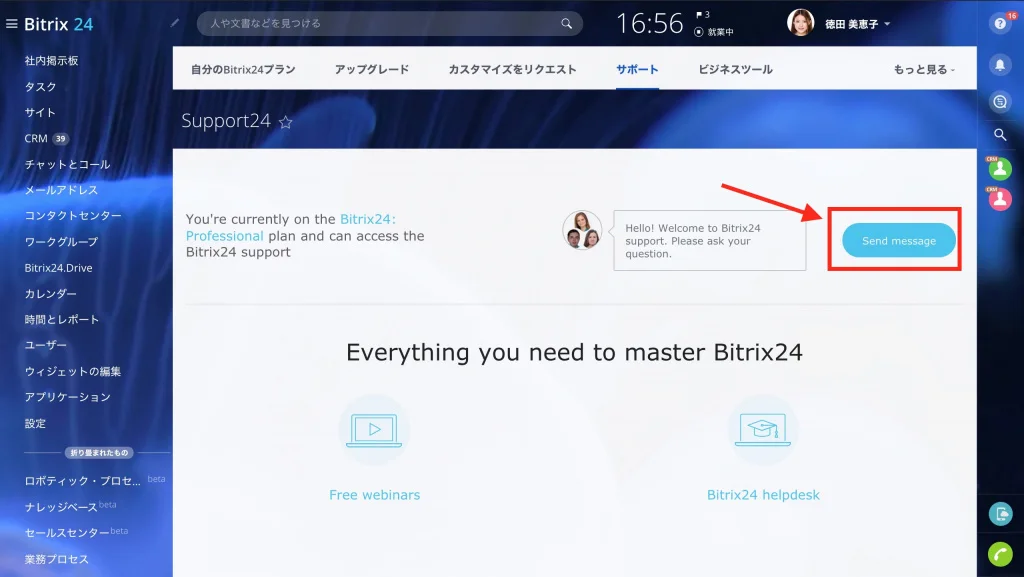Open ナレッジベース beta item

click(x=61, y=507)
